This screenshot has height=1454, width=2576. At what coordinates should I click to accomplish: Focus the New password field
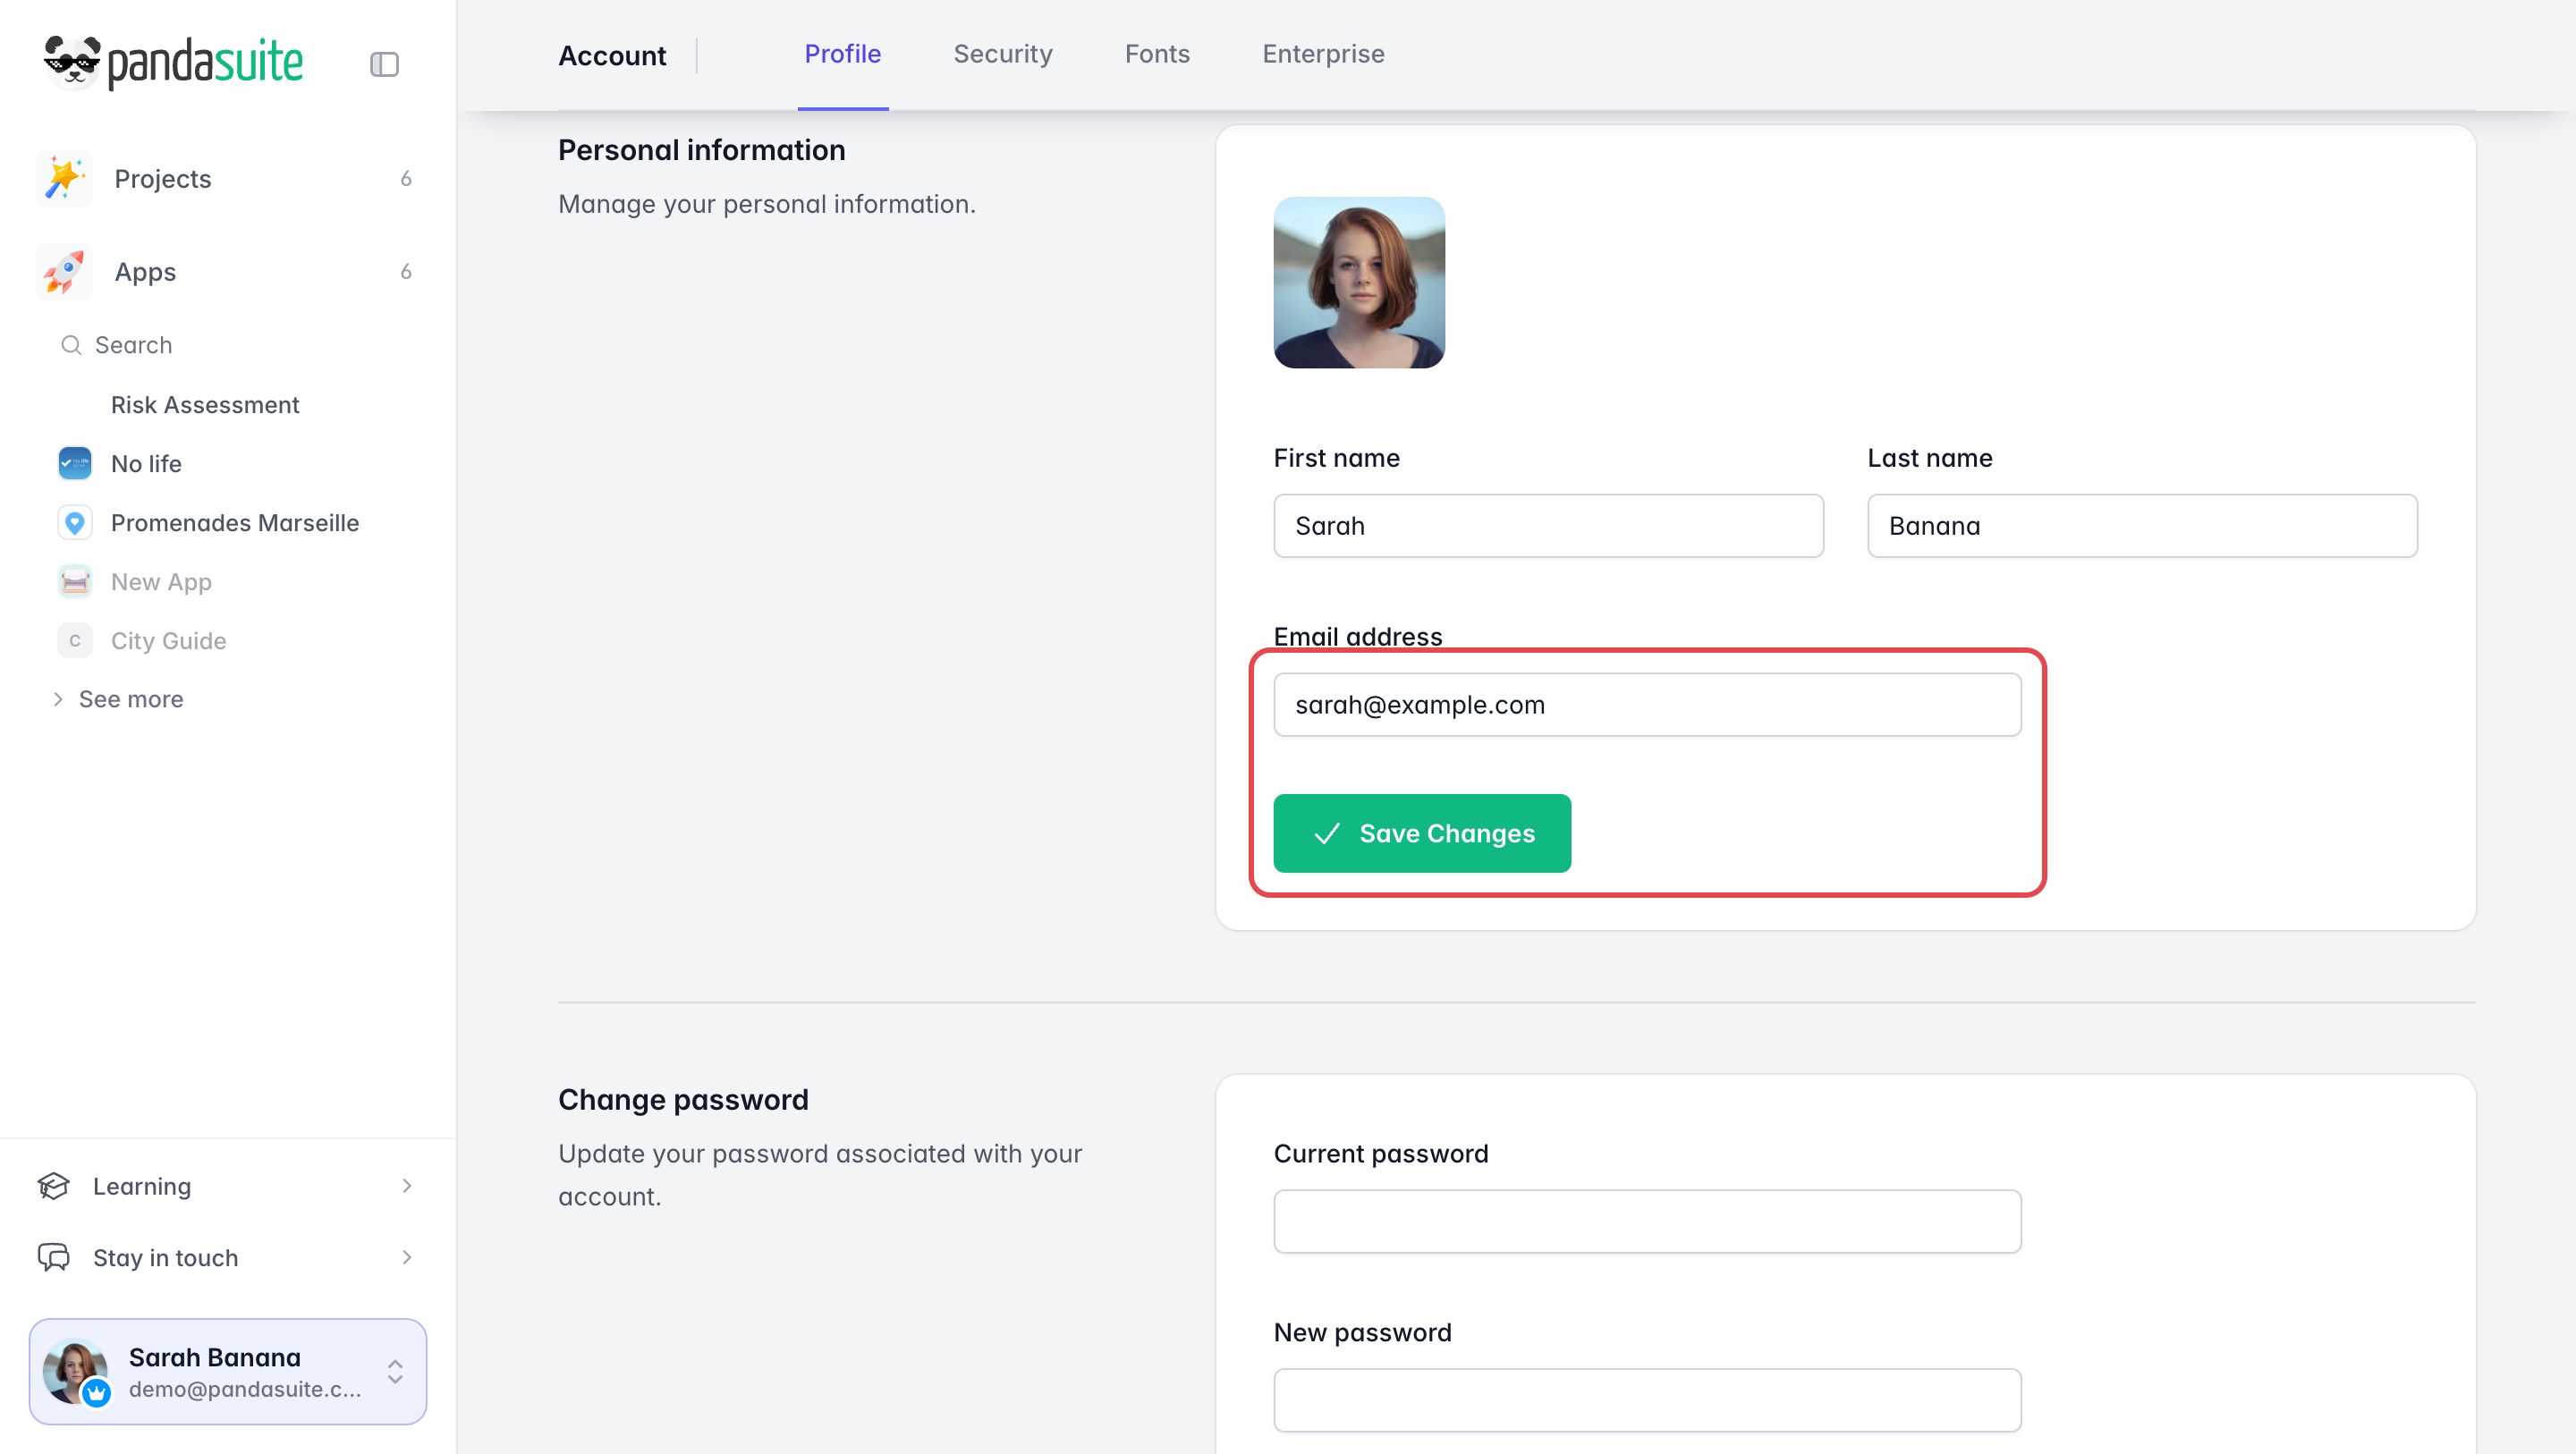click(1647, 1400)
